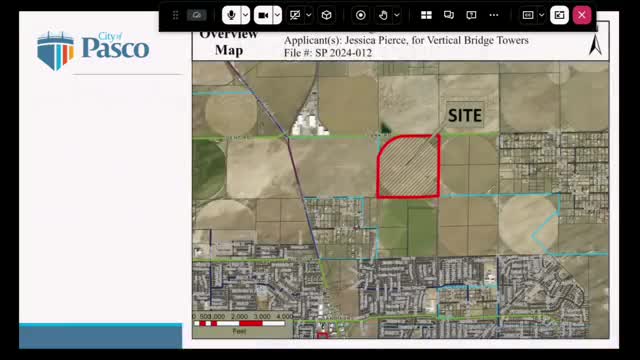Toggle closed captions icon

(x=528, y=15)
